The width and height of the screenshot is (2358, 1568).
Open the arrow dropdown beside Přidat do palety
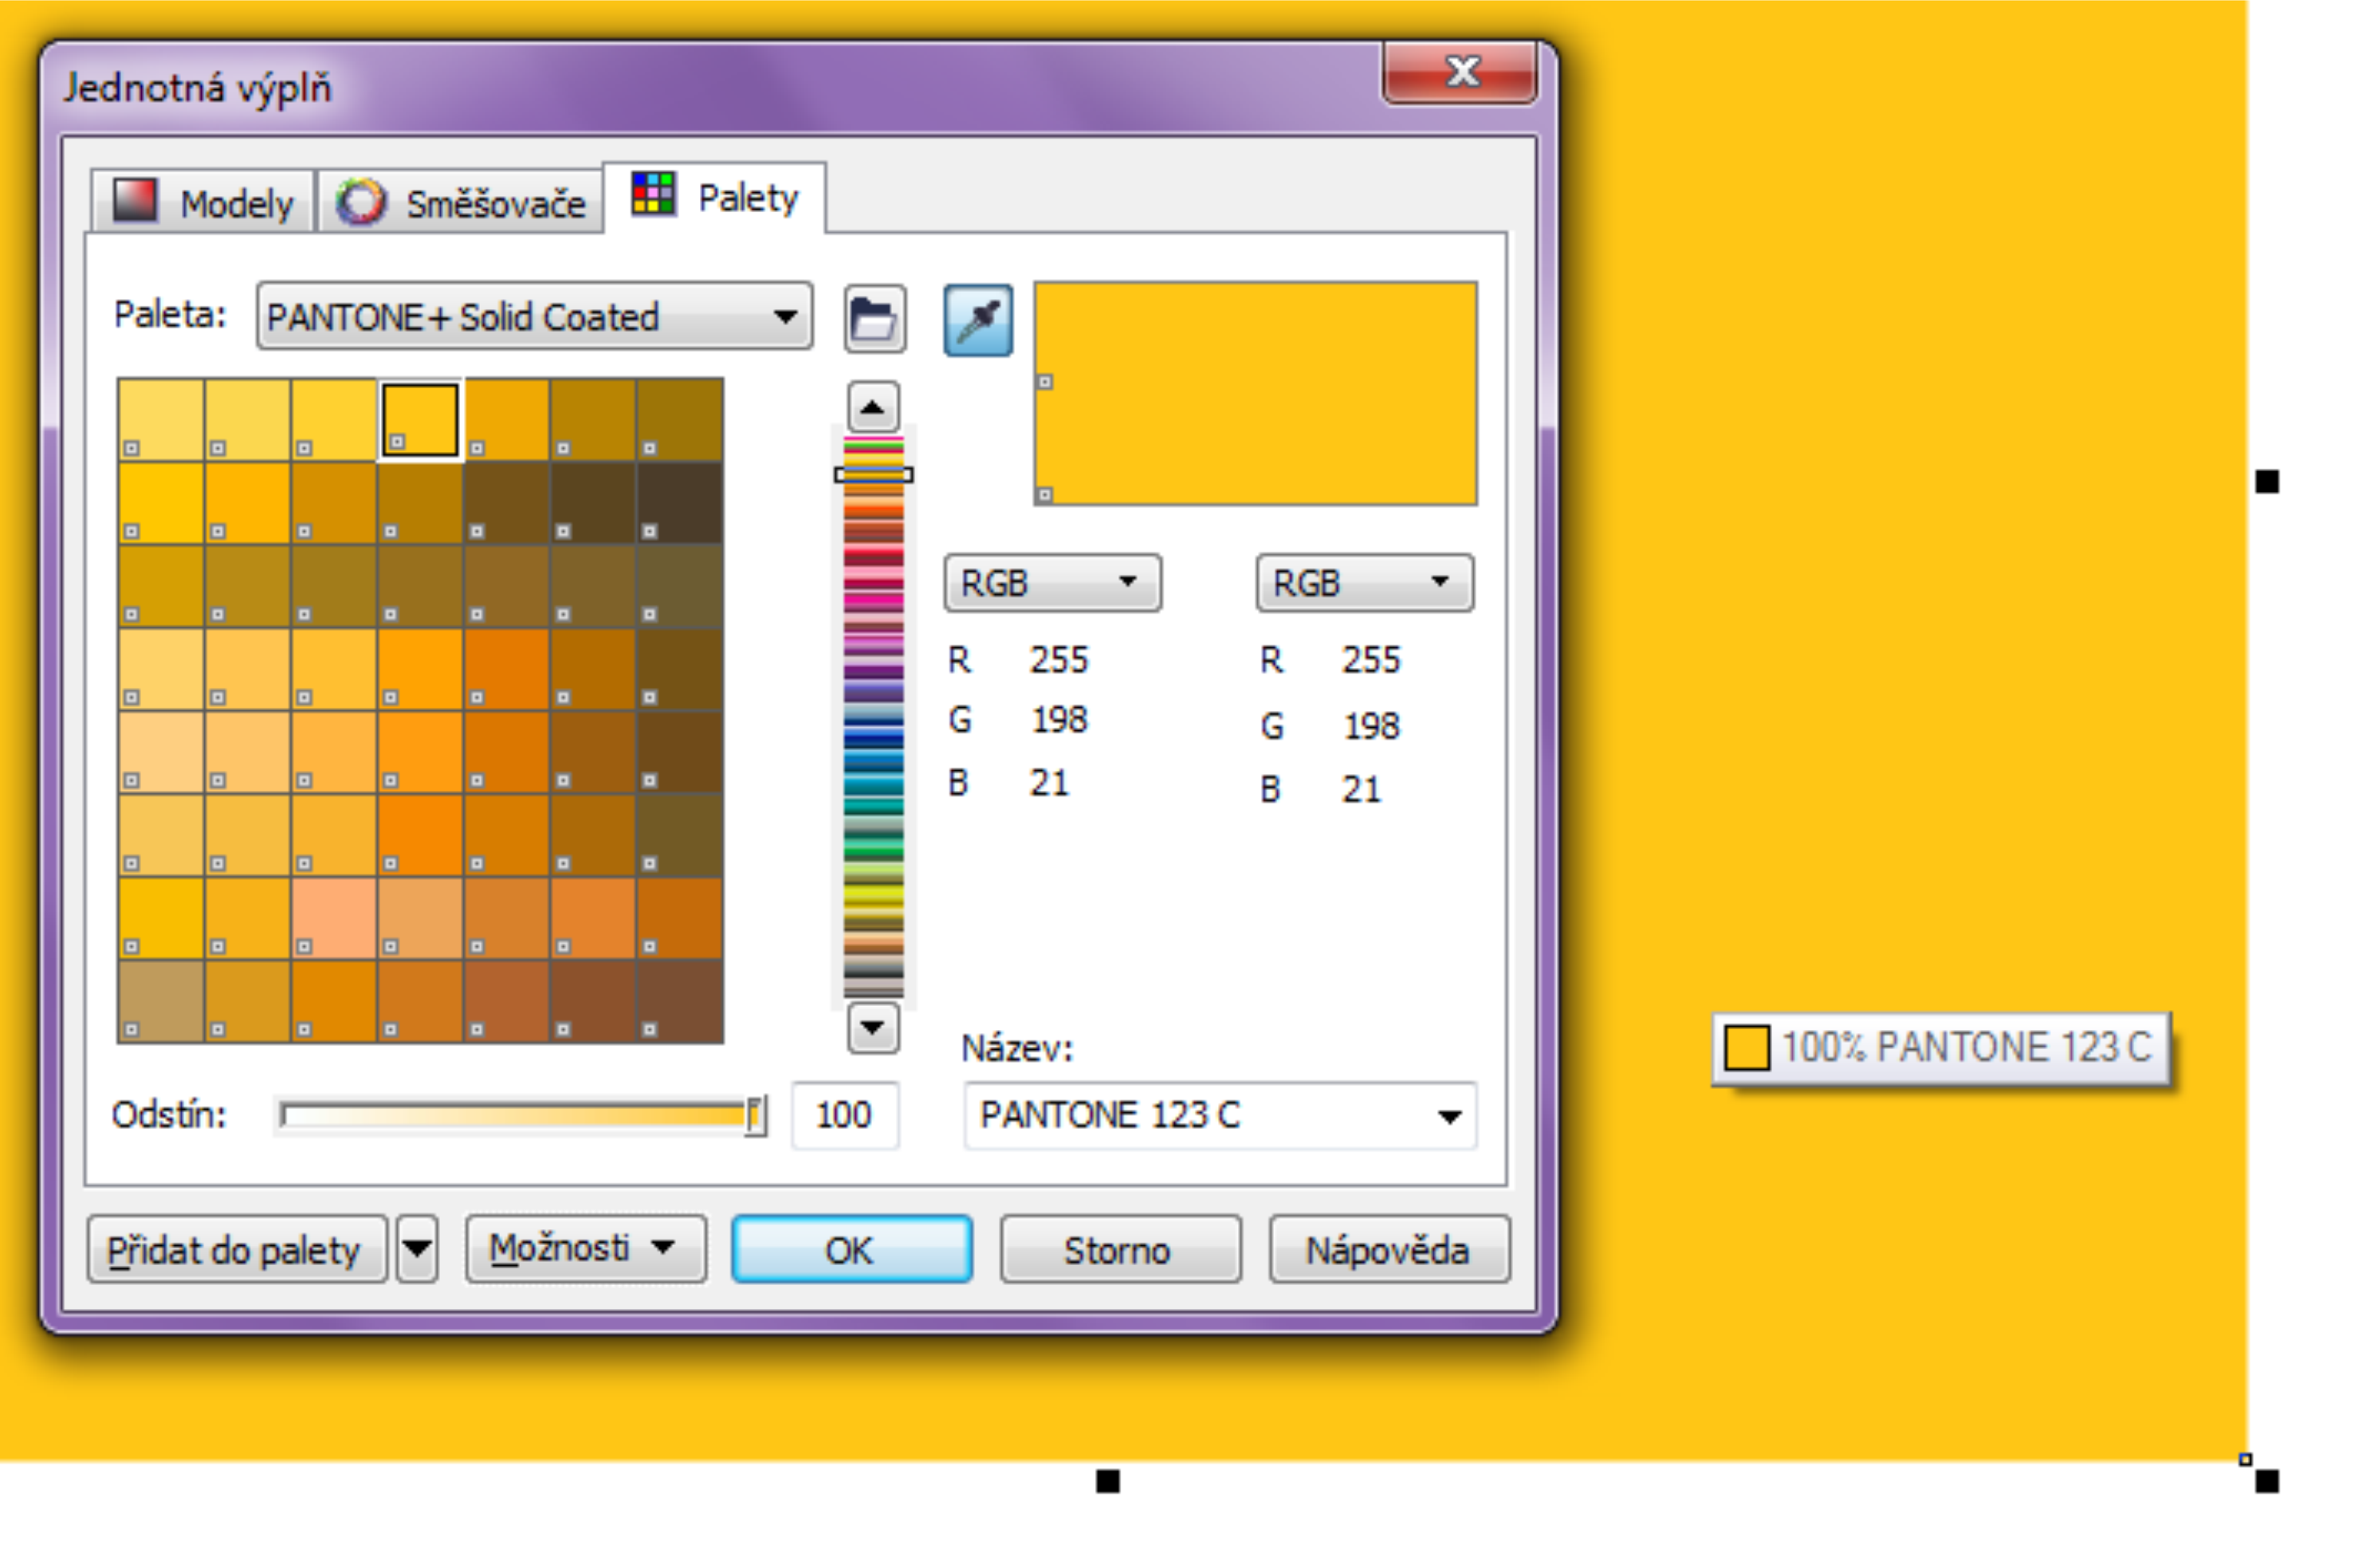417,1248
